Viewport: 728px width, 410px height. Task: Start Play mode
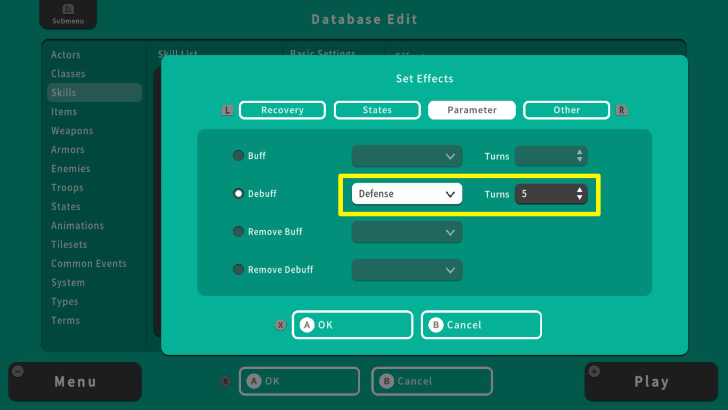pos(651,382)
